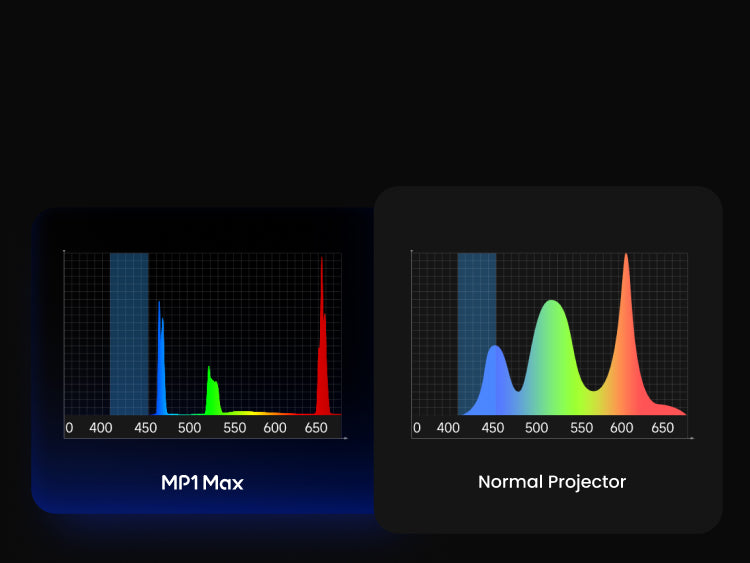Image resolution: width=750 pixels, height=563 pixels.
Task: Click the MP1 Max label
Action: 202,483
